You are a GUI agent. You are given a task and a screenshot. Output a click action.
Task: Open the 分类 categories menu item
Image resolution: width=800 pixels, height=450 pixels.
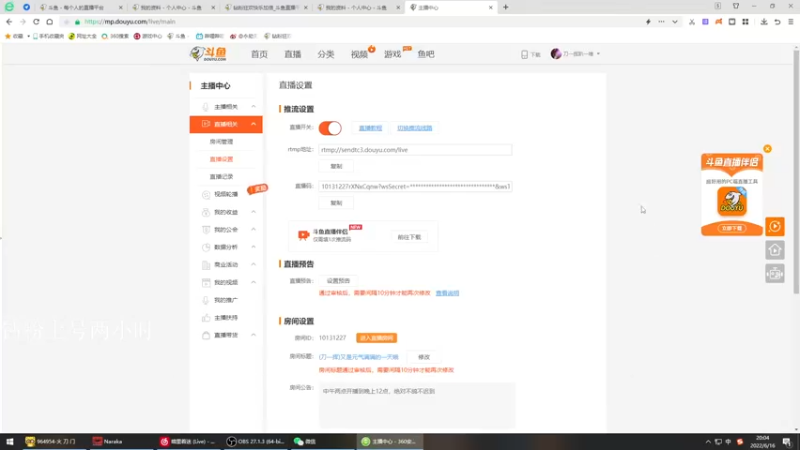pyautogui.click(x=326, y=54)
